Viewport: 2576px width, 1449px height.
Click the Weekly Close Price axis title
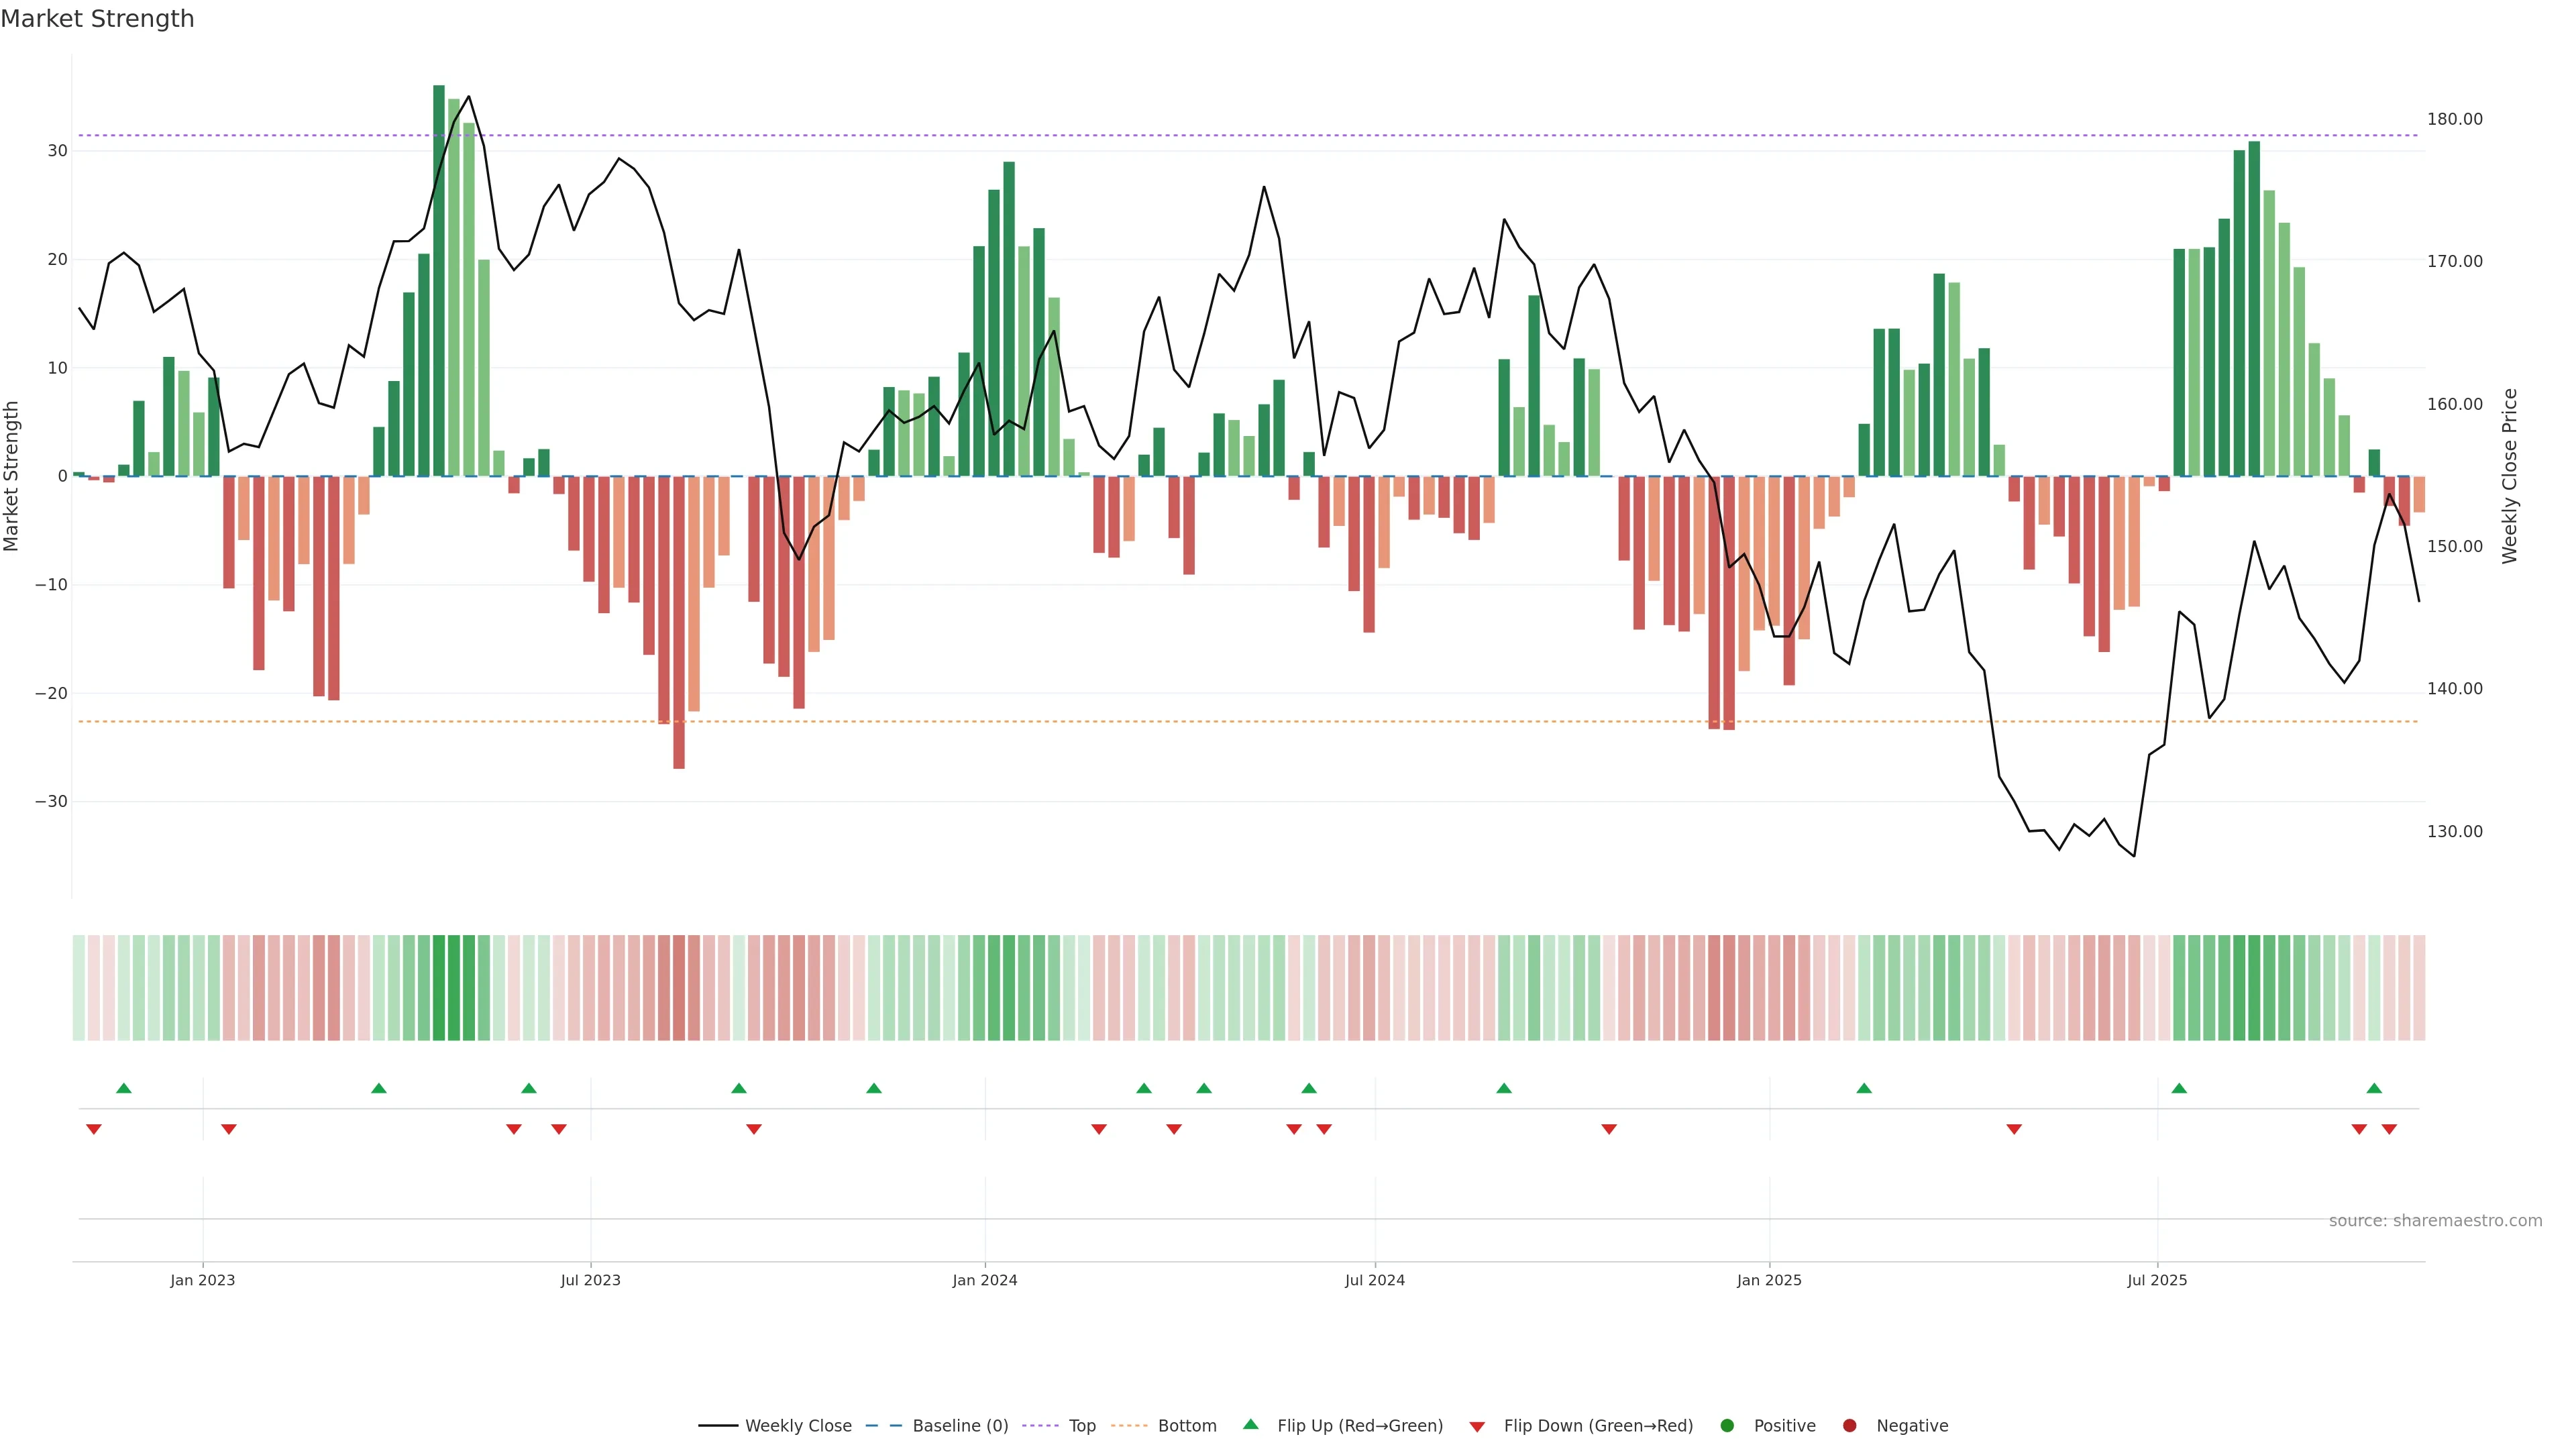click(x=2509, y=476)
